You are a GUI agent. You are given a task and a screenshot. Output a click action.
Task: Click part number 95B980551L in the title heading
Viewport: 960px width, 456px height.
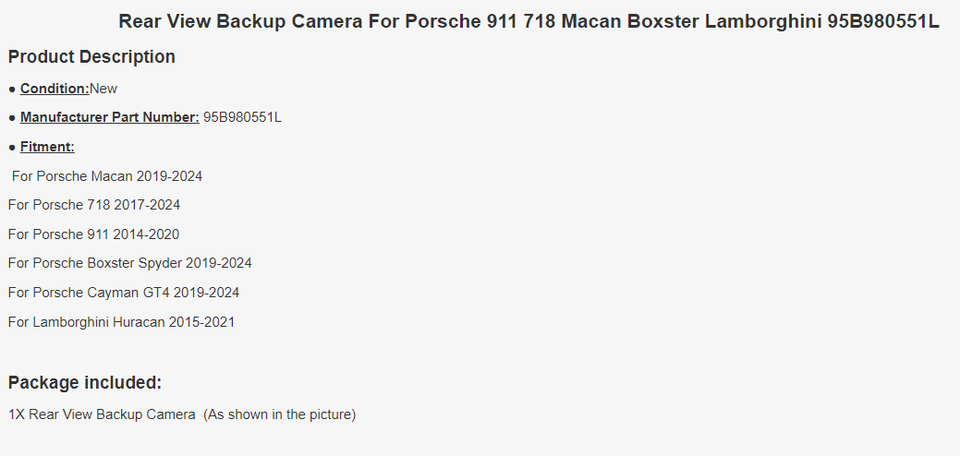pyautogui.click(x=883, y=21)
